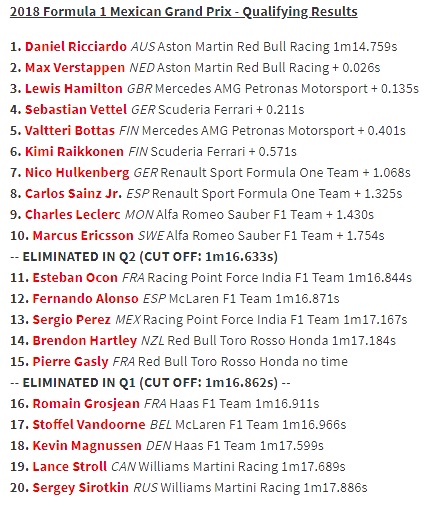This screenshot has height=529, width=440.
Task: Click the Nico Hulkenberg name
Action: click(x=77, y=172)
